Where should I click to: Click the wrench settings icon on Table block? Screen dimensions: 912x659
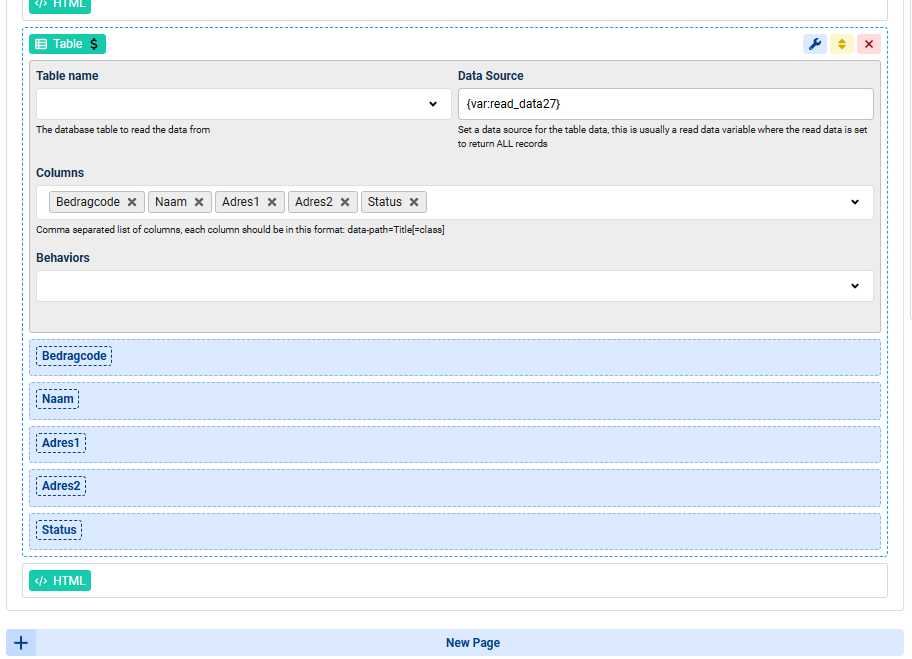(815, 44)
